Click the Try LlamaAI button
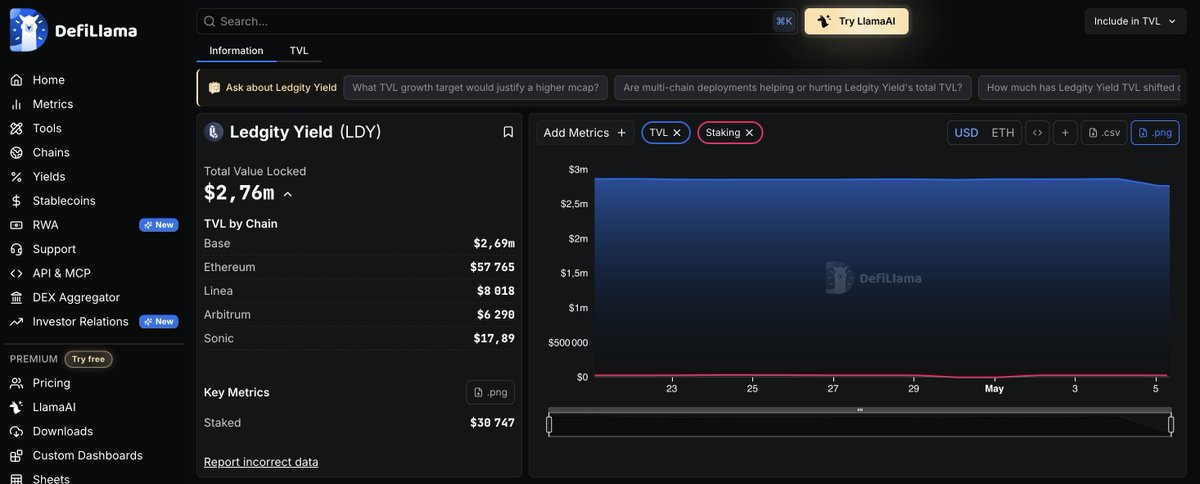The height and width of the screenshot is (484, 1200). (x=857, y=21)
